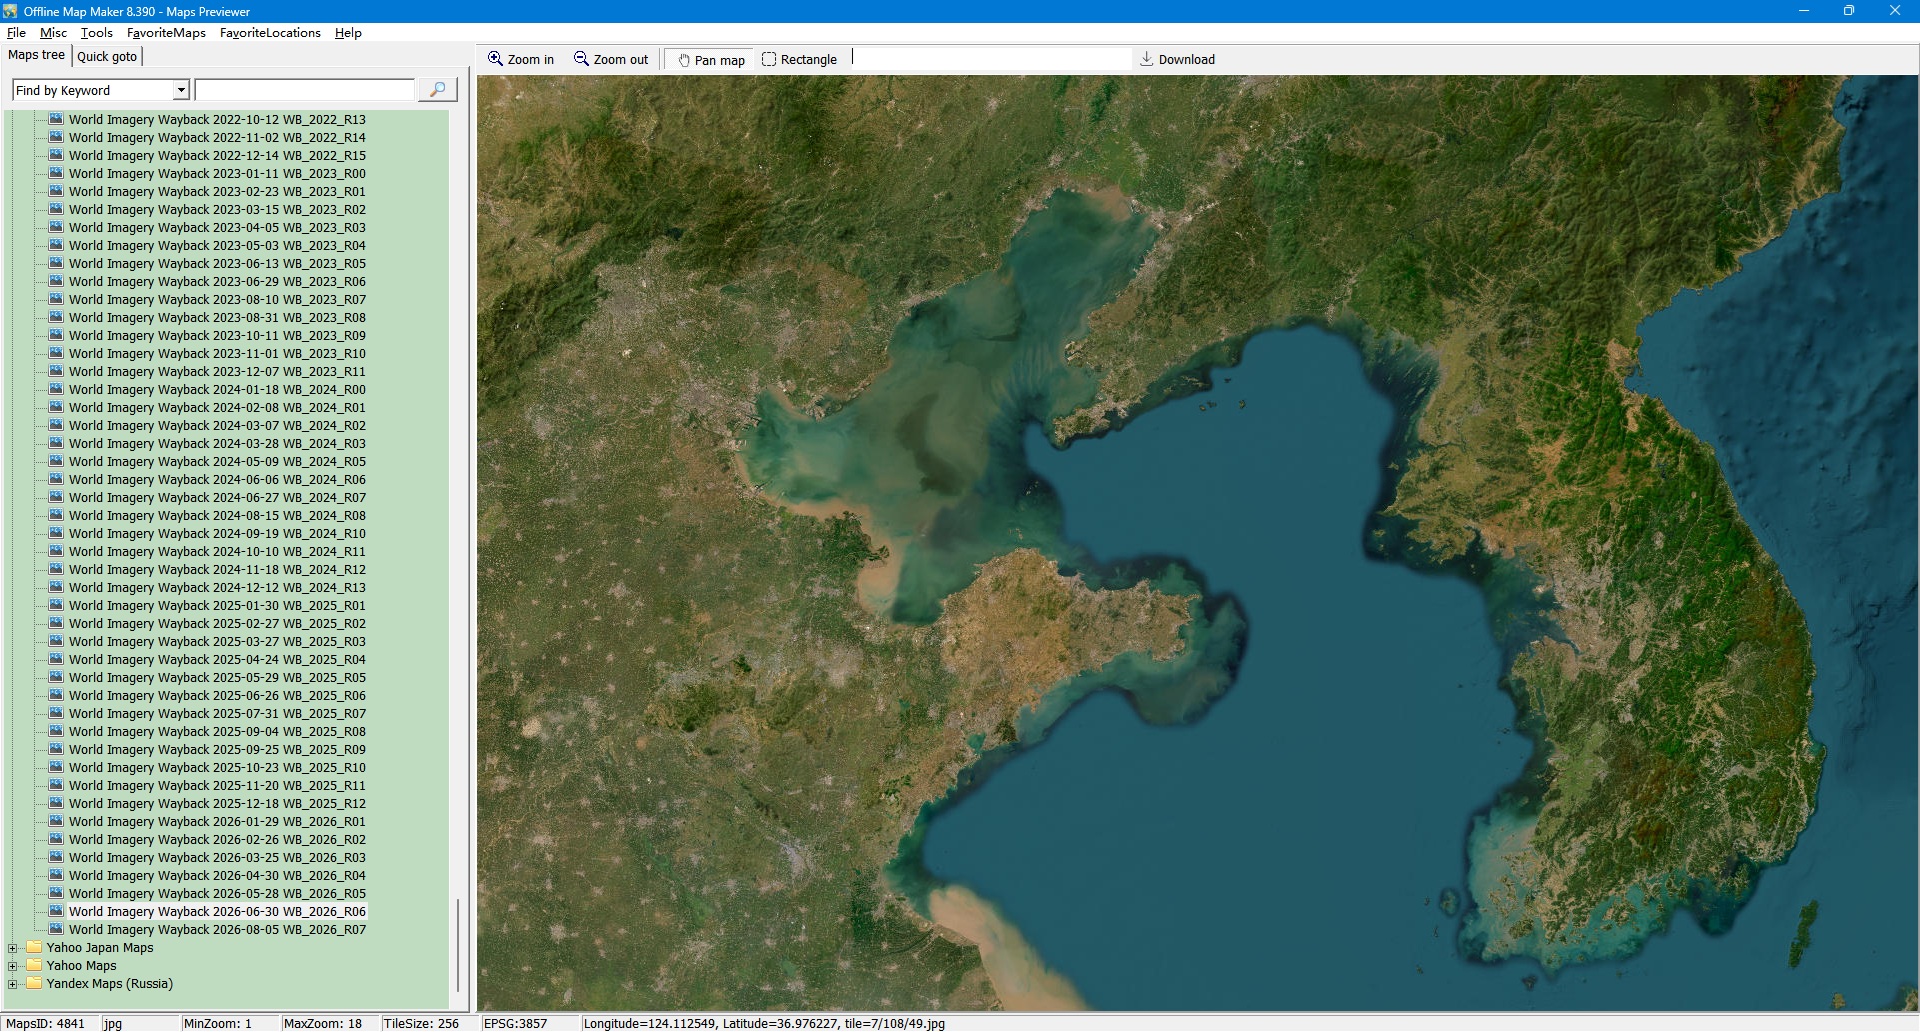The width and height of the screenshot is (1920, 1032).
Task: Select the Rectangle selection tool
Action: [769, 59]
